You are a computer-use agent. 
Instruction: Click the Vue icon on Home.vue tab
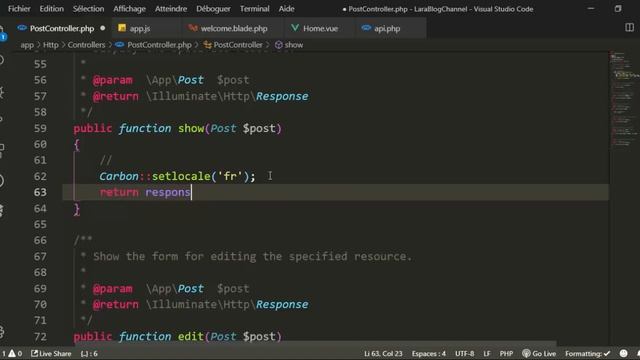coord(295,28)
